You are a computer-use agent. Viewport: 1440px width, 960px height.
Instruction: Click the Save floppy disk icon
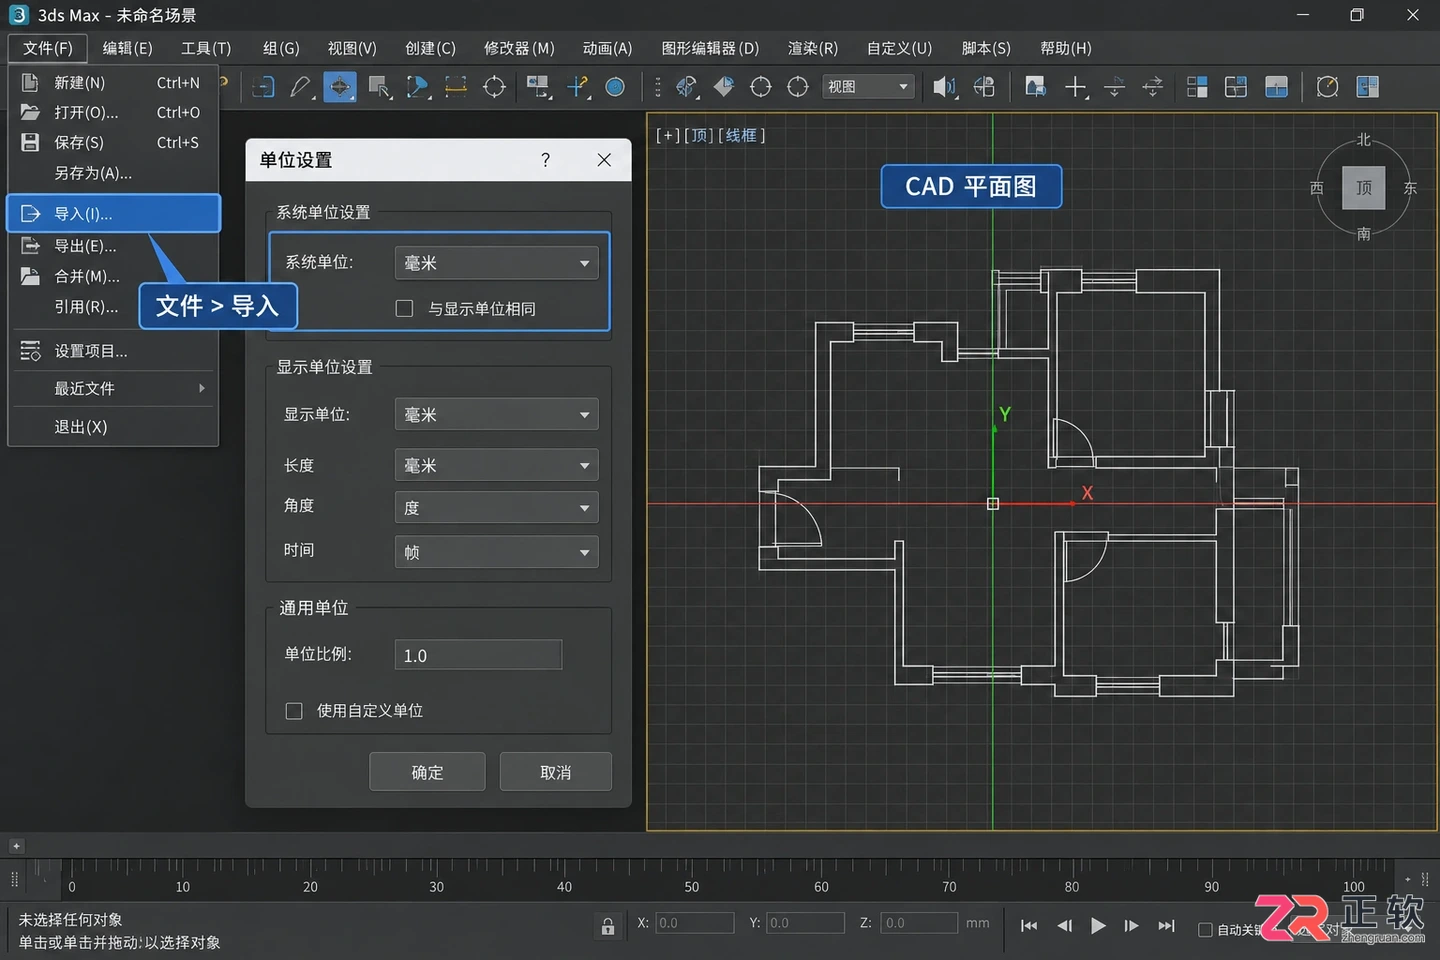tap(30, 142)
